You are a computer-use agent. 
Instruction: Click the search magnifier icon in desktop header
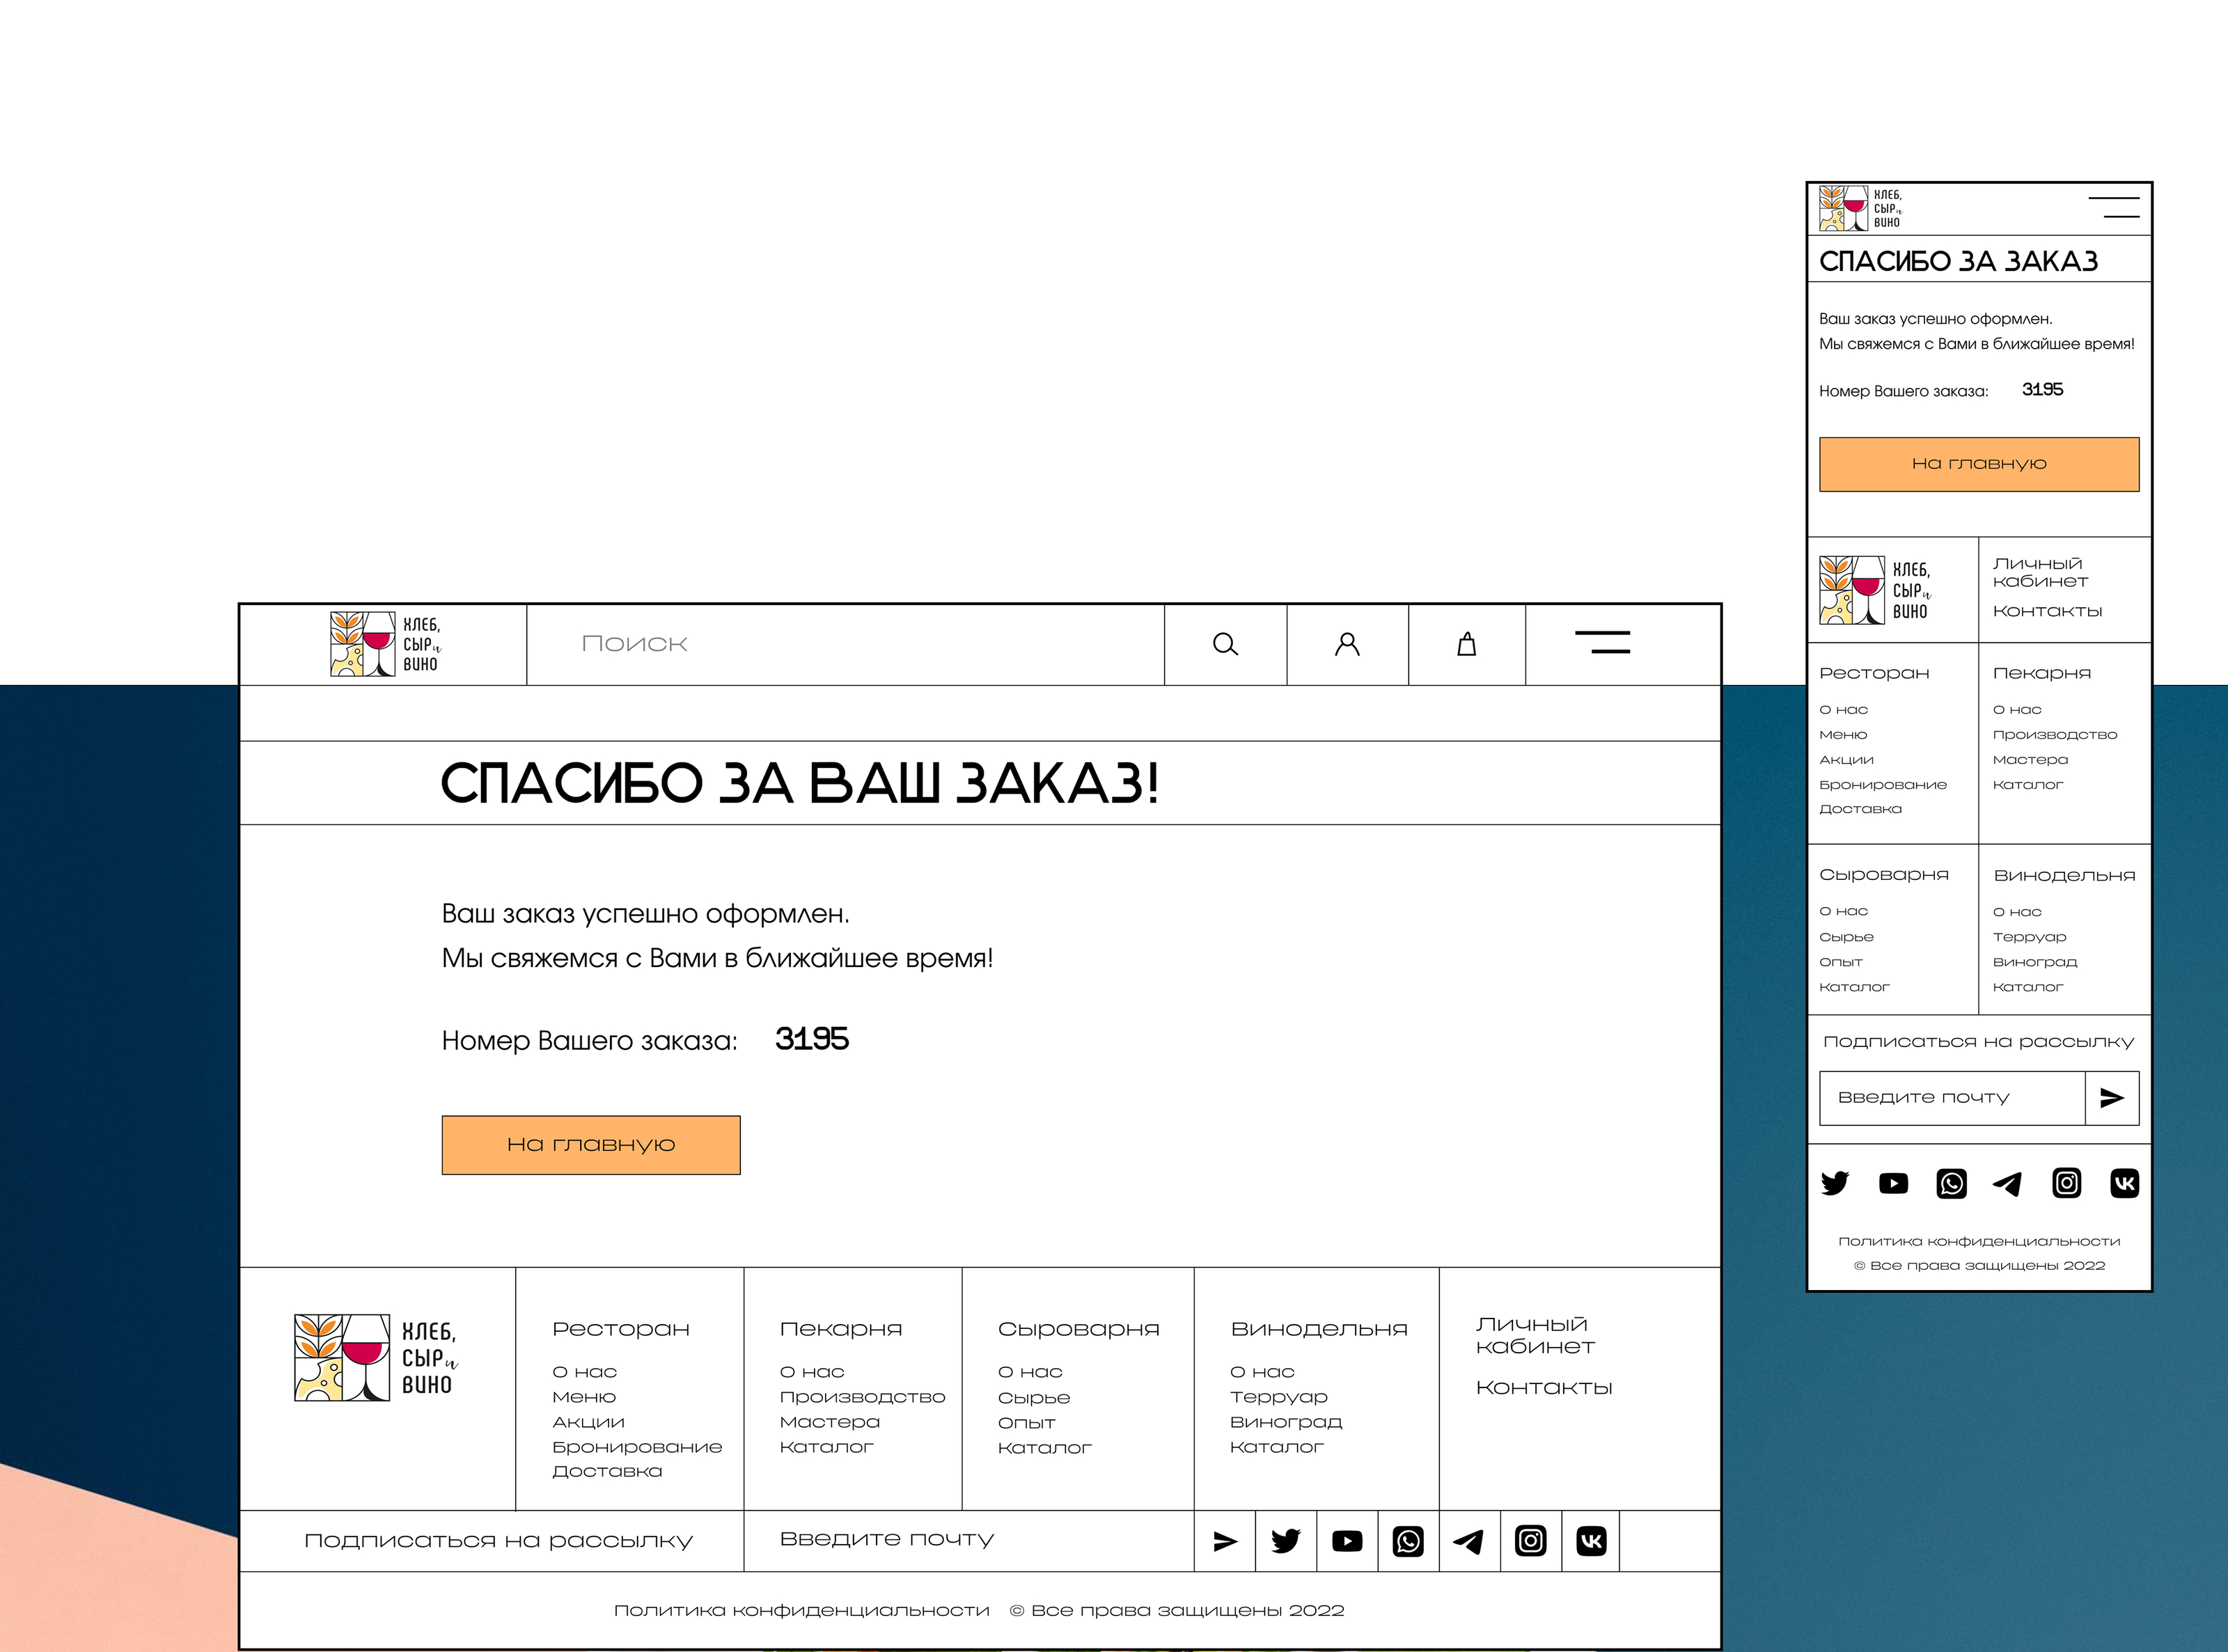coord(1225,645)
